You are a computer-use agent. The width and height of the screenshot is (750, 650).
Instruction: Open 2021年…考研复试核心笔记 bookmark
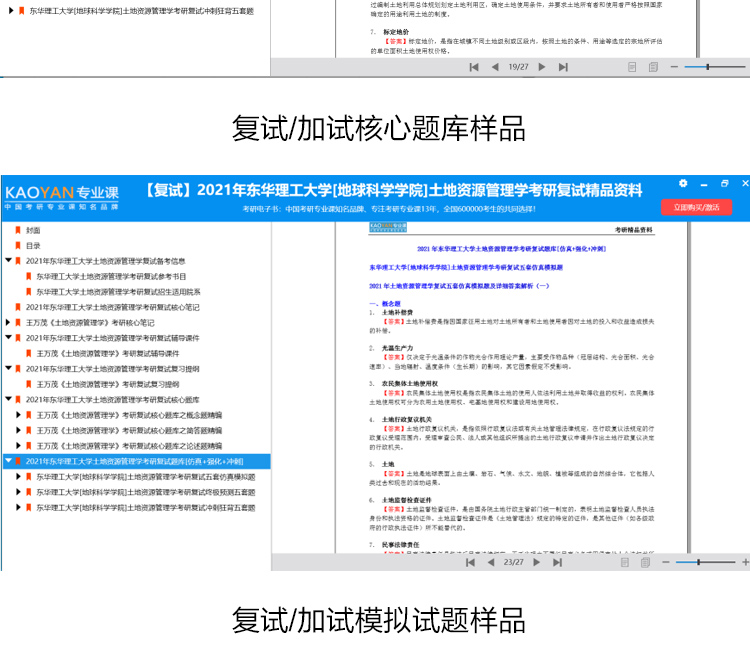coord(112,307)
